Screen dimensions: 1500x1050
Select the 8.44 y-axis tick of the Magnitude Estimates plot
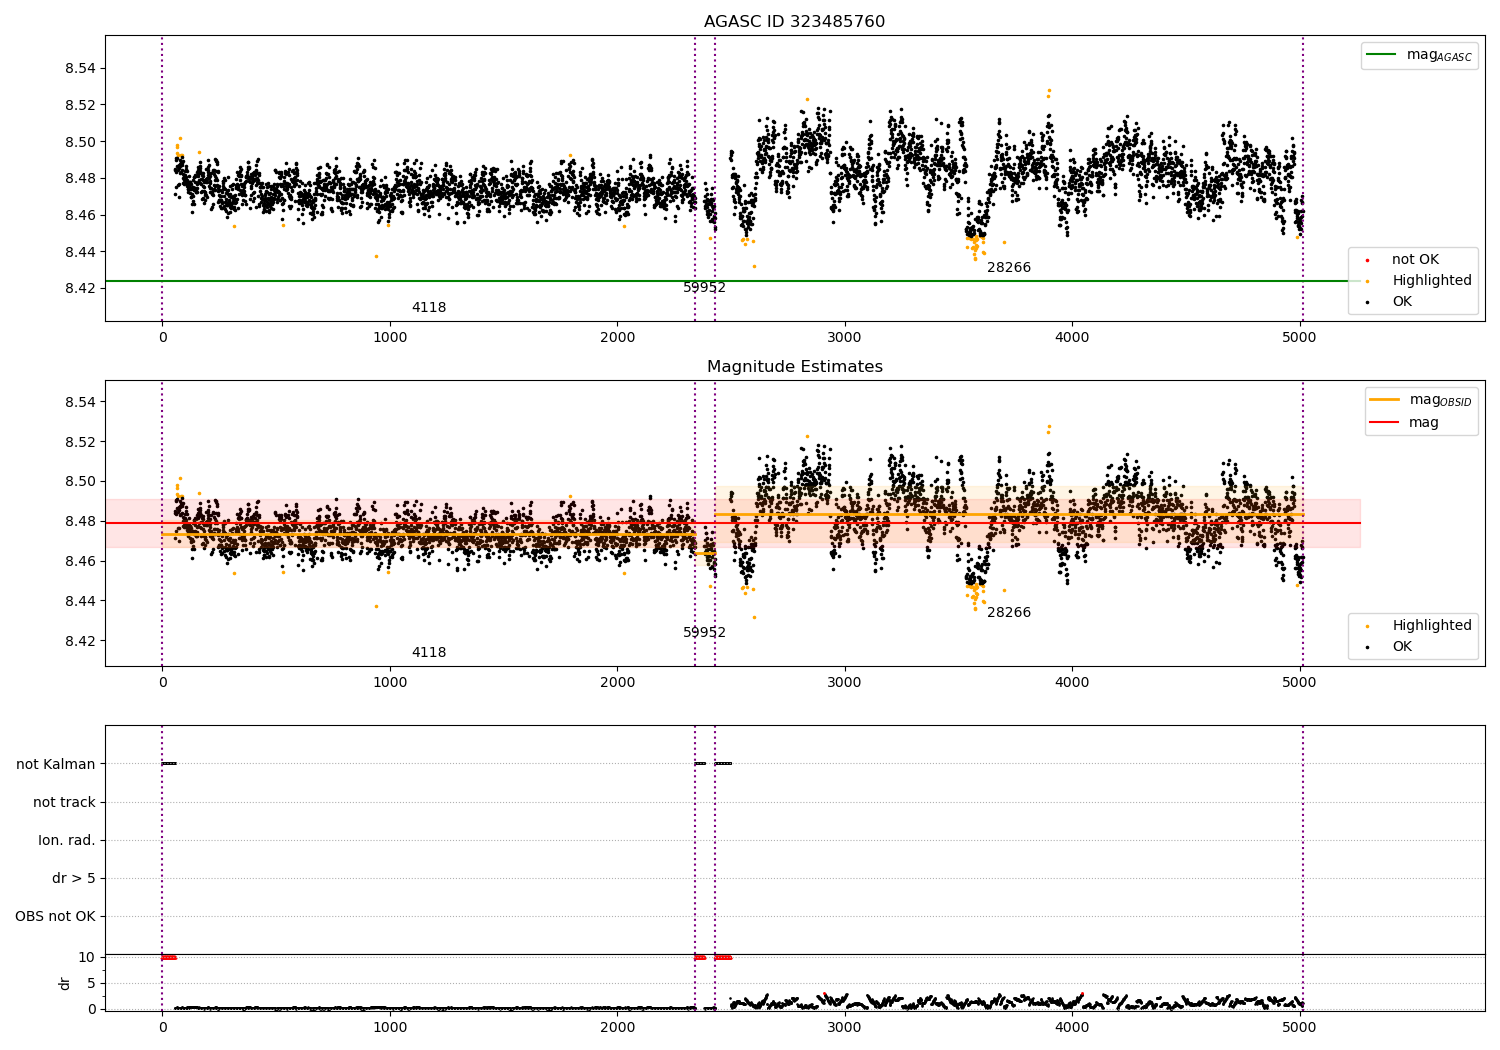click(x=80, y=602)
